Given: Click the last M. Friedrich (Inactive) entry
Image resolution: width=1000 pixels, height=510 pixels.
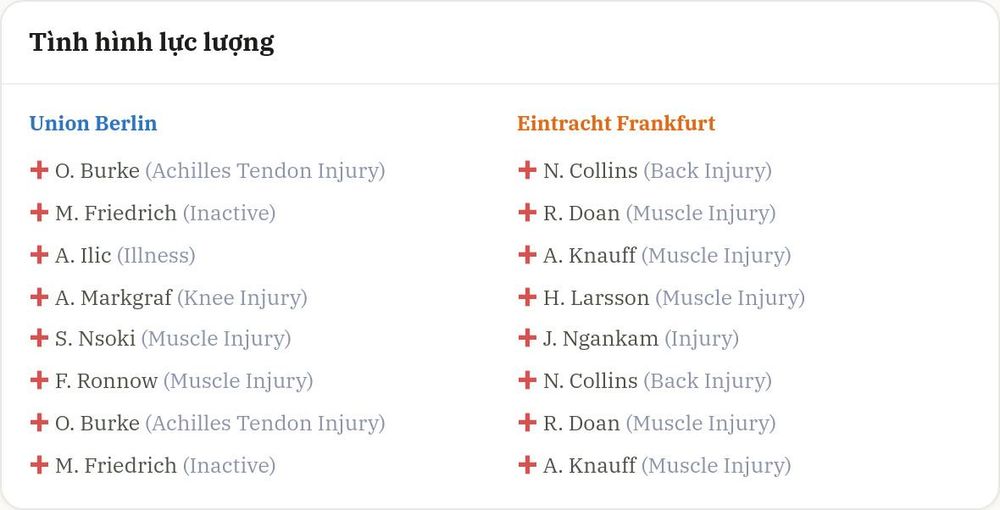Looking at the screenshot, I should pos(165,466).
